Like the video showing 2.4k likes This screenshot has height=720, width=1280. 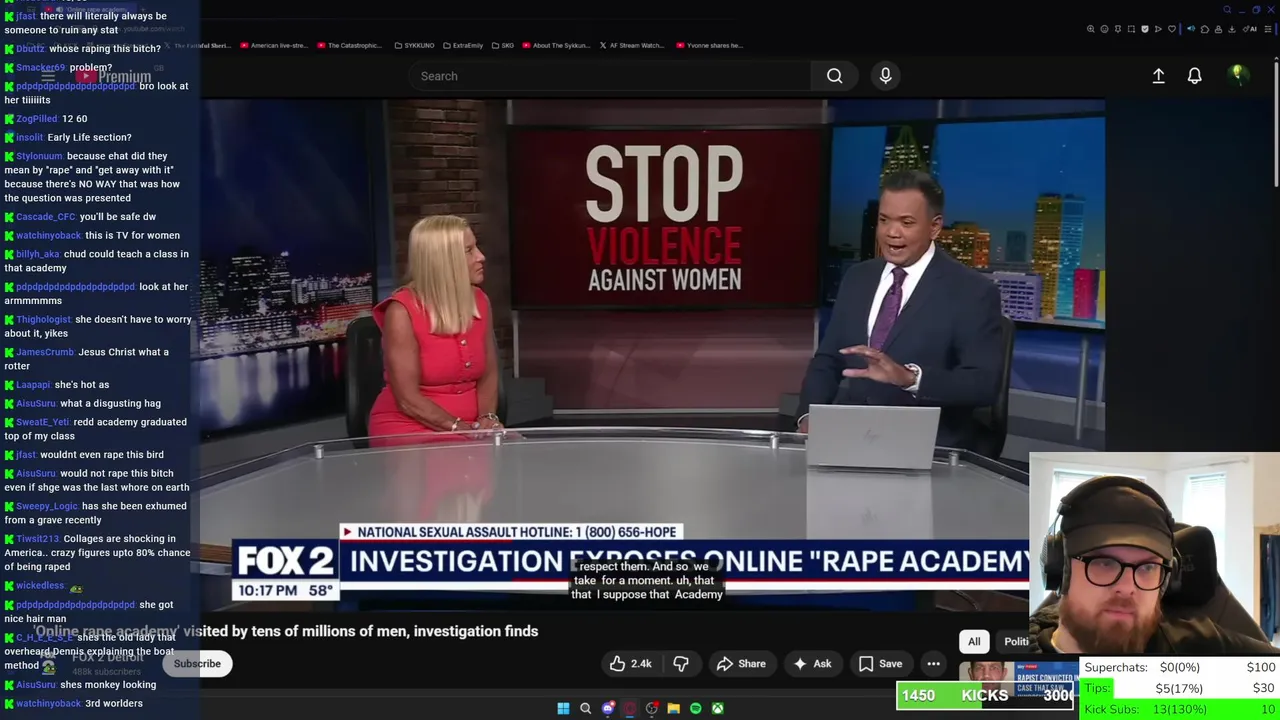(631, 664)
